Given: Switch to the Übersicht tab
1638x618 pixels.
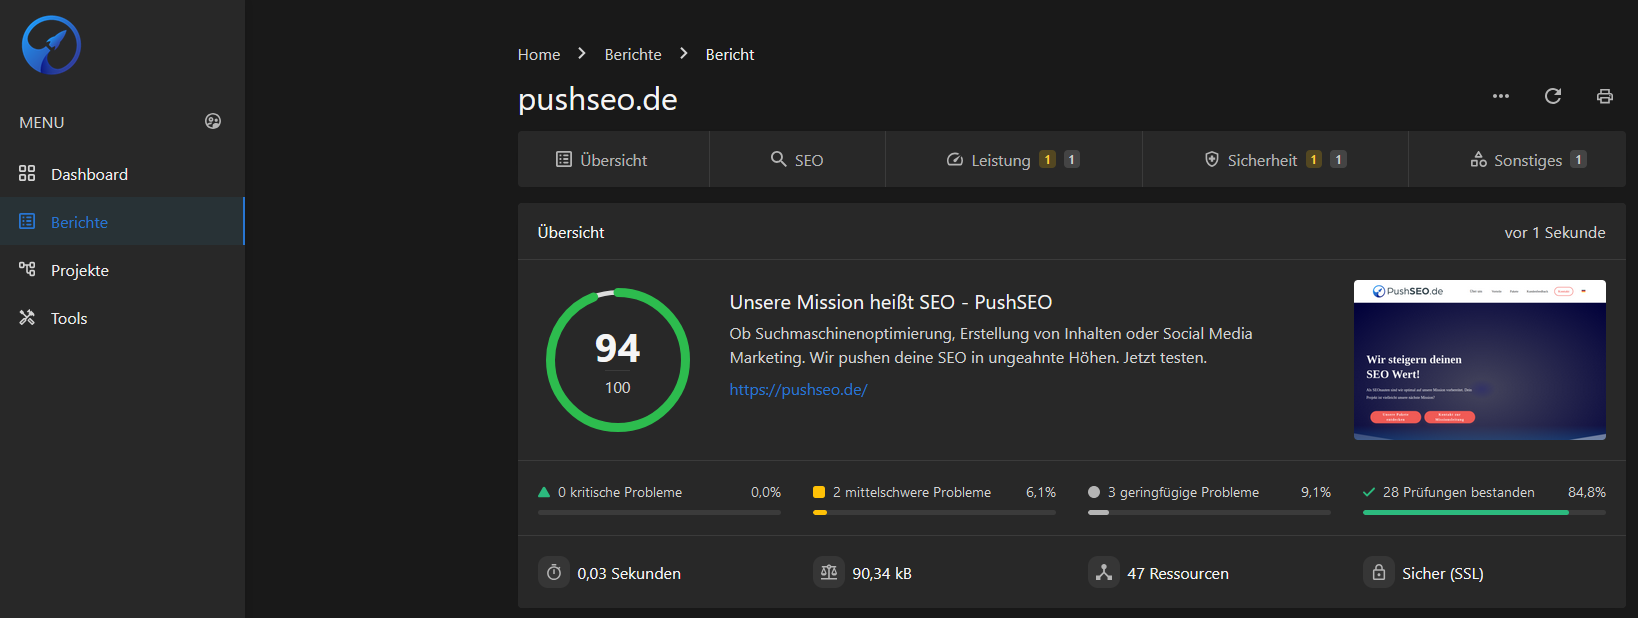Looking at the screenshot, I should pyautogui.click(x=613, y=160).
